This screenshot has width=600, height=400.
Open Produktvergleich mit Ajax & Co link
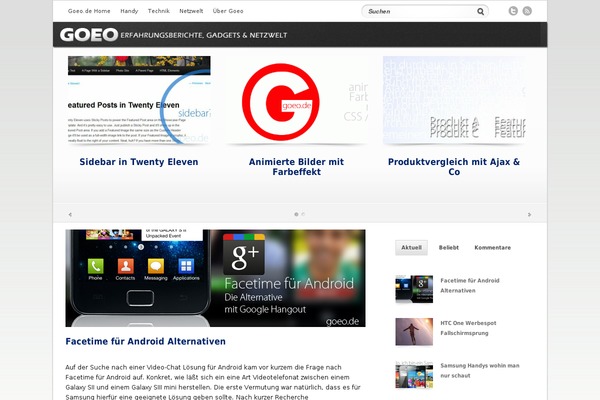click(454, 167)
